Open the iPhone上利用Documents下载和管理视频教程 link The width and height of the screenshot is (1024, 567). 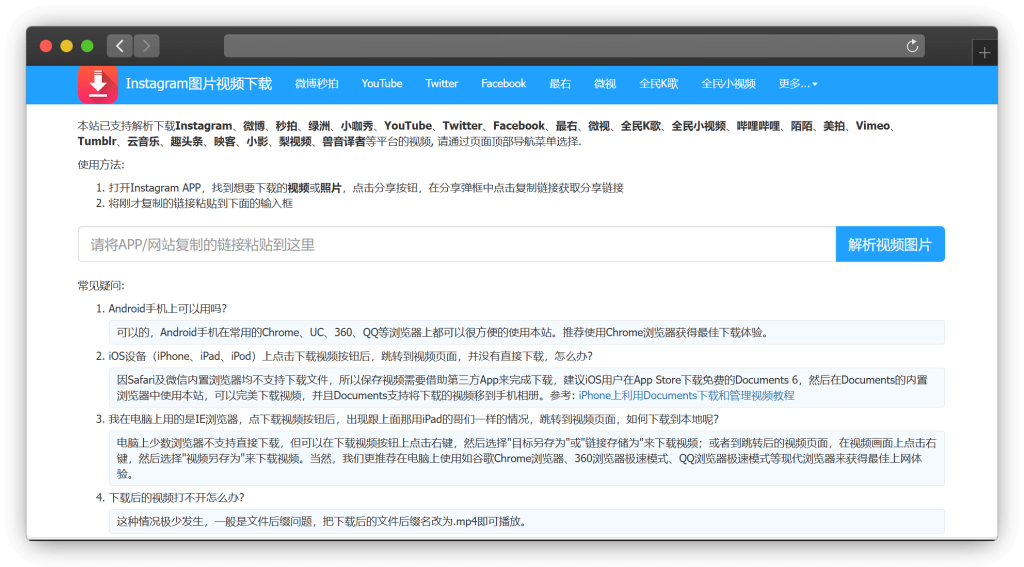(686, 395)
